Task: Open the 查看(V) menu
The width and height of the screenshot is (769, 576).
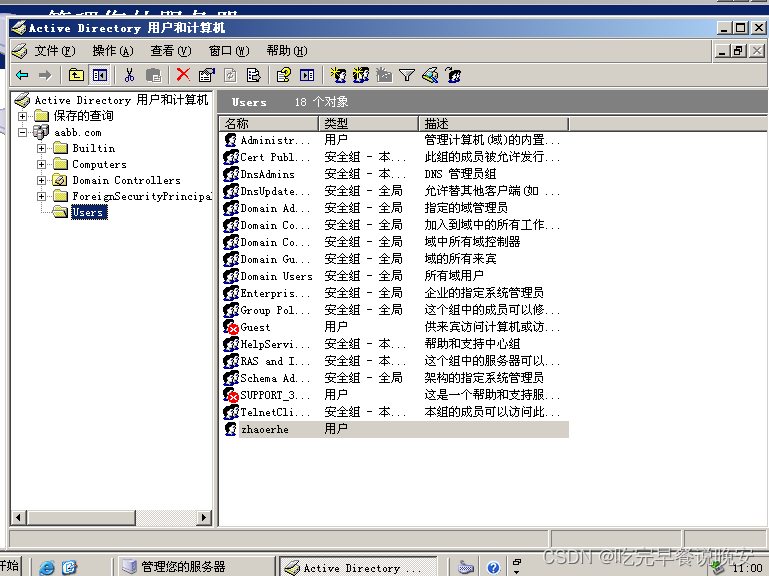Action: 171,51
